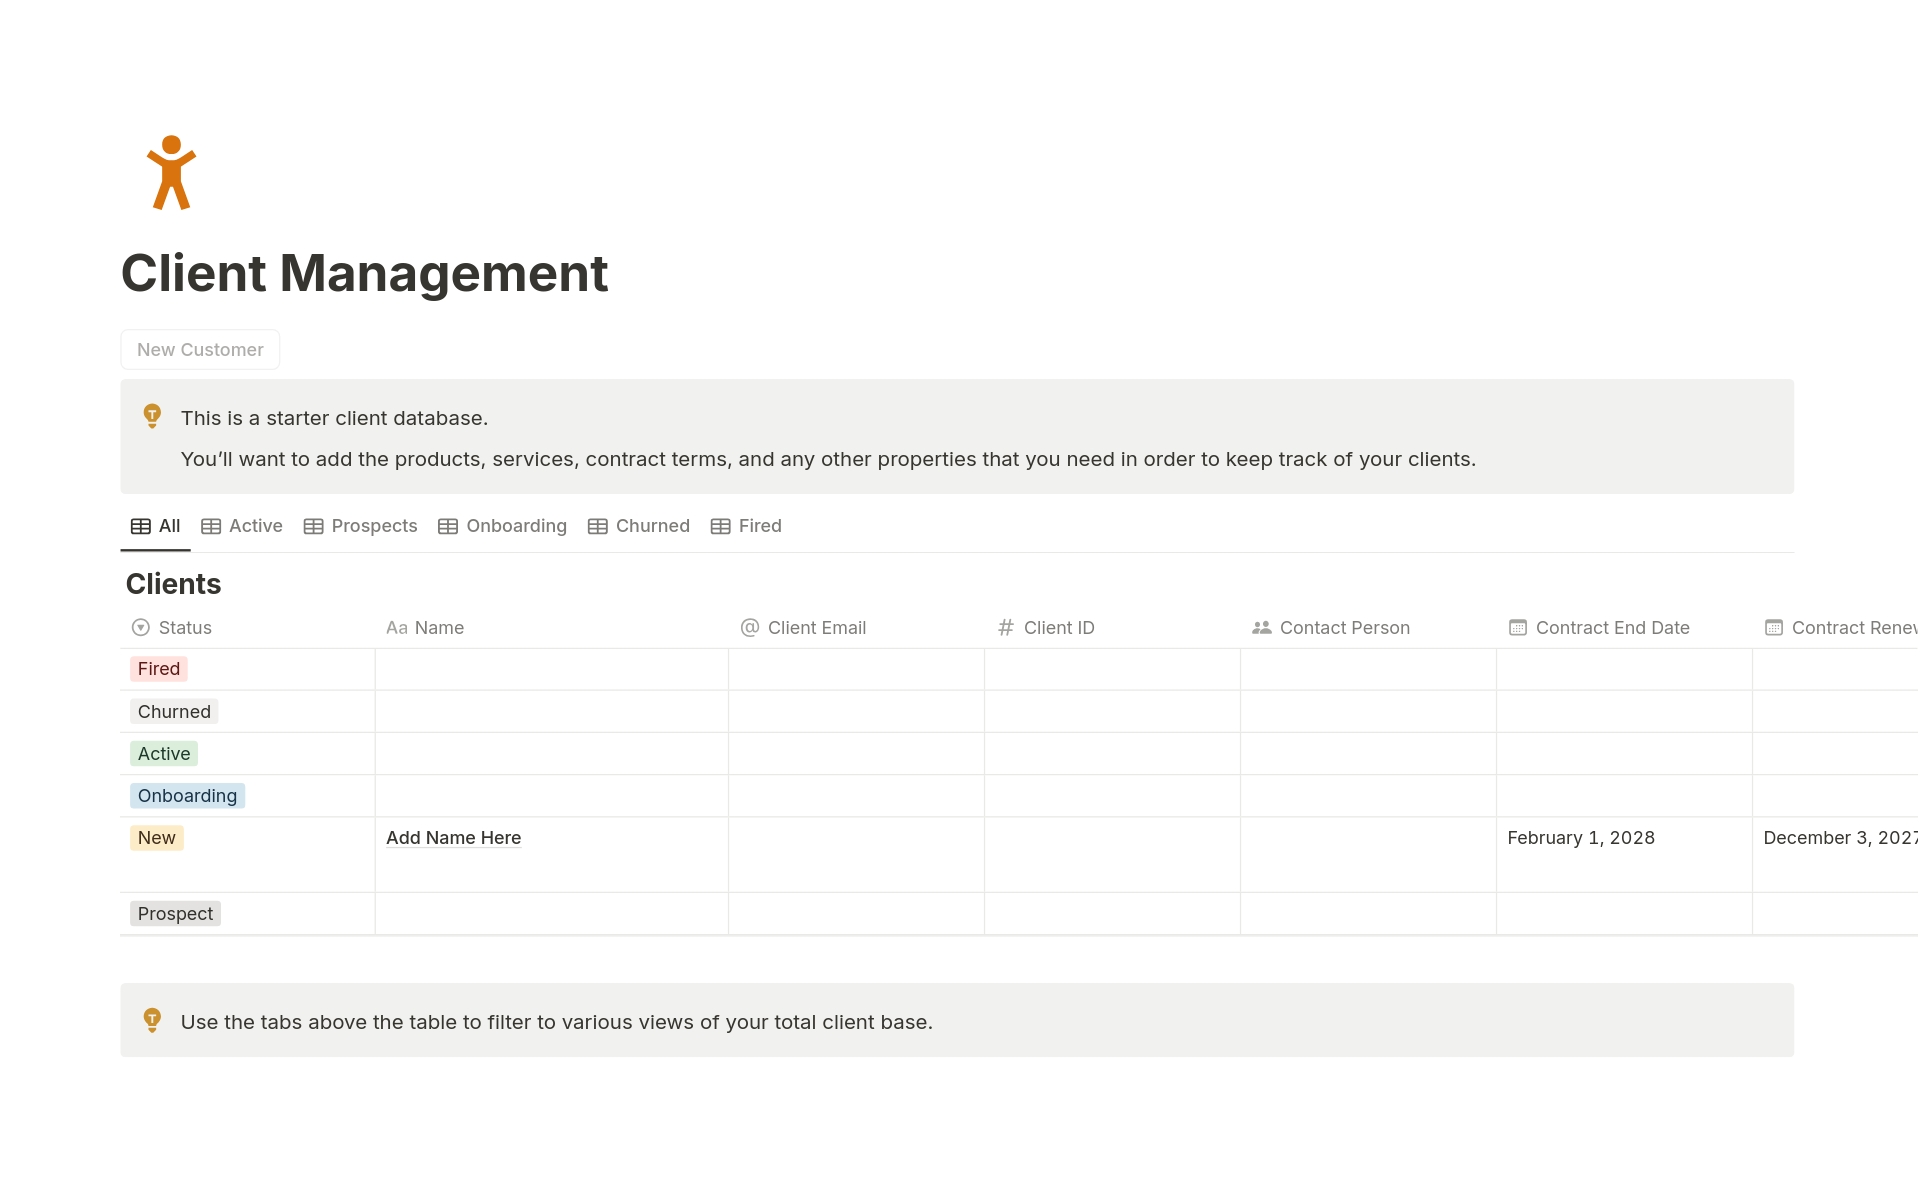Open the Onboarding status tag dropdown
Viewport: 1920px width, 1199px height.
coord(187,796)
